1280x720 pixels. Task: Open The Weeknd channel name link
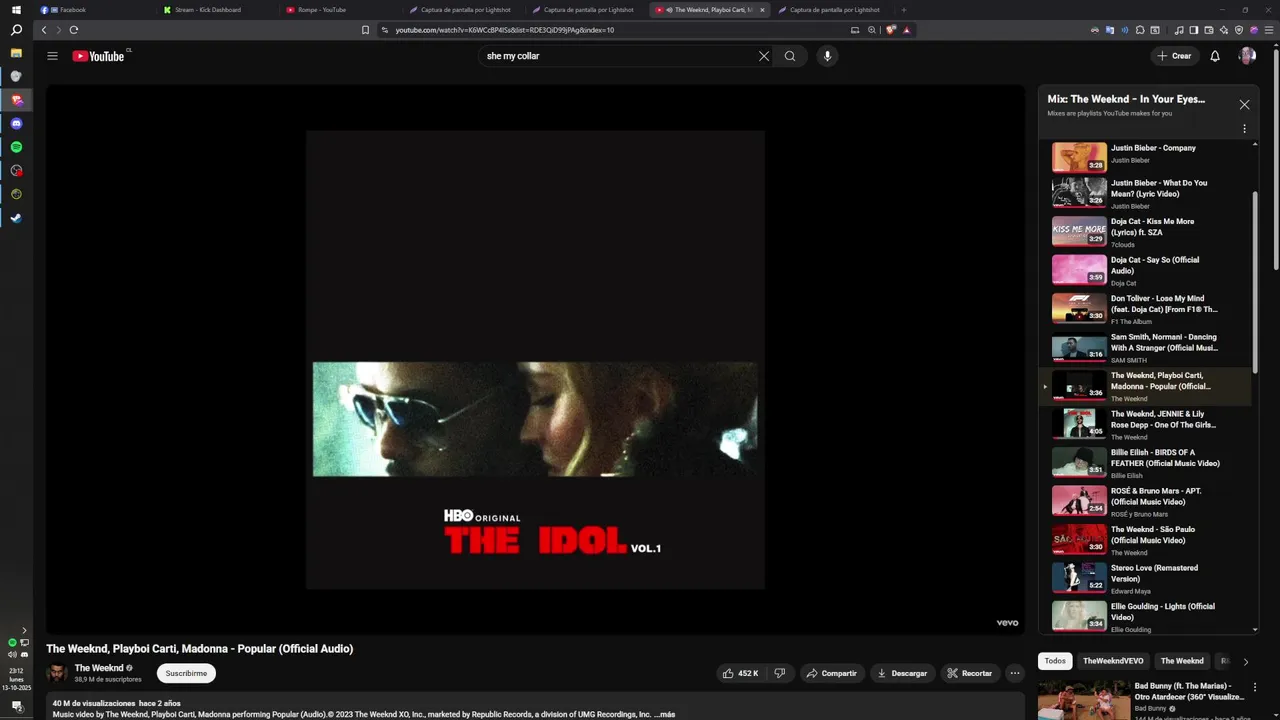pos(99,668)
